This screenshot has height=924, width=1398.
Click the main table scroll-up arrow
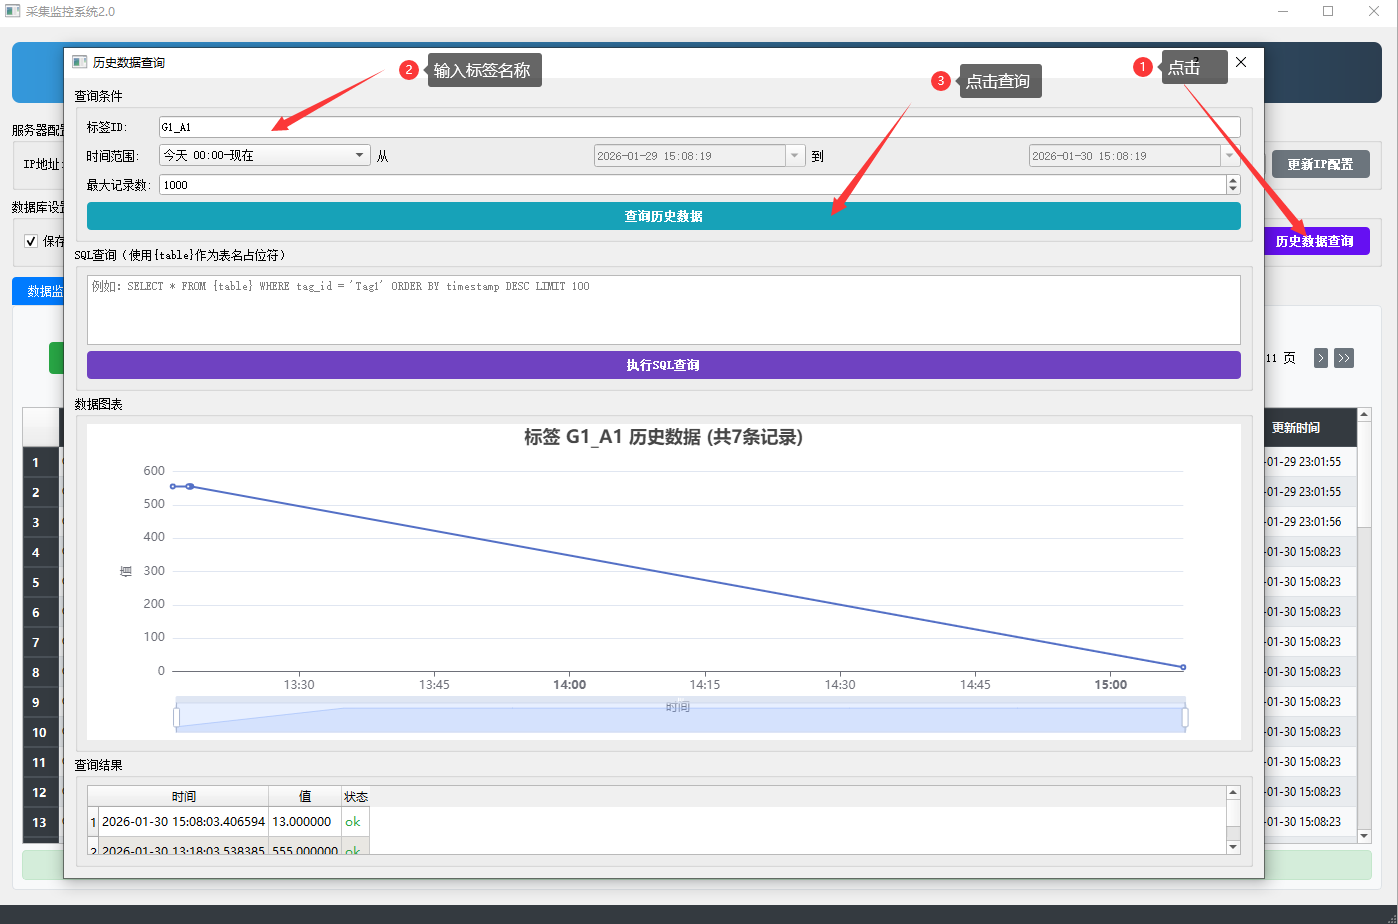tap(1364, 415)
